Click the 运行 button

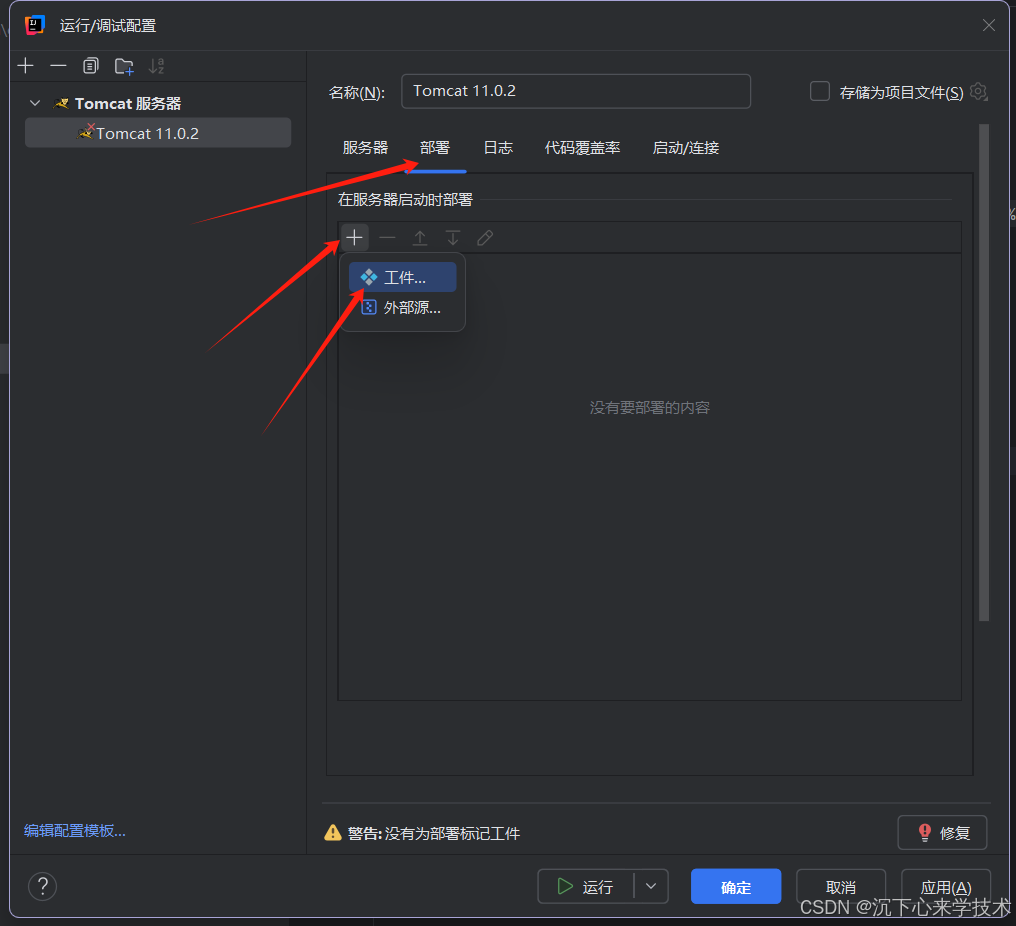tap(586, 886)
